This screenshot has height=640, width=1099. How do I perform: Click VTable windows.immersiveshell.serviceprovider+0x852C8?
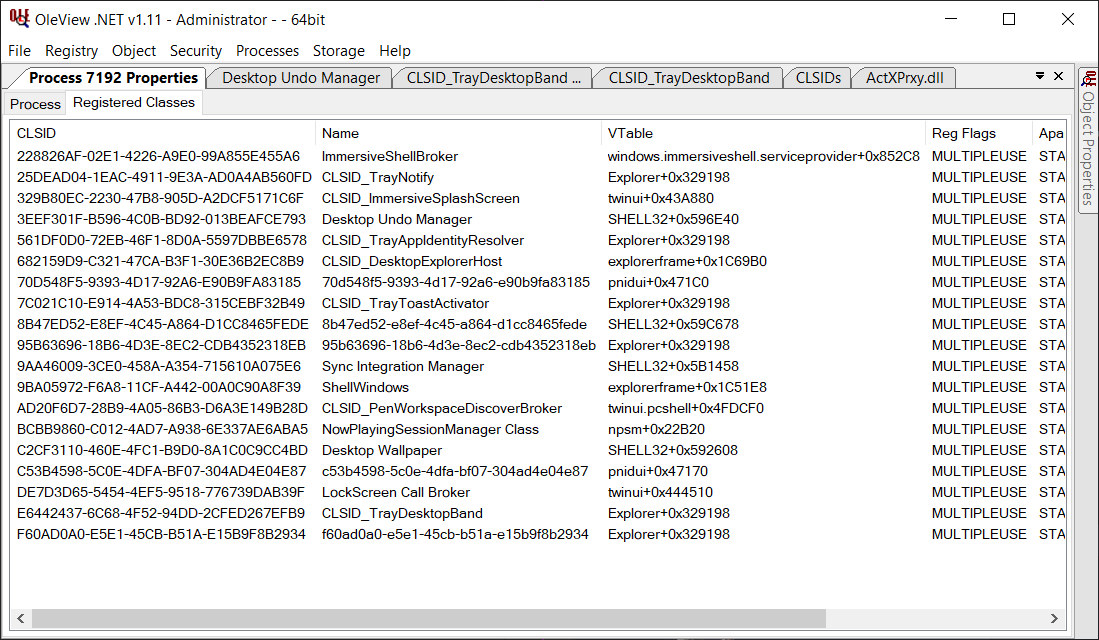coord(763,156)
